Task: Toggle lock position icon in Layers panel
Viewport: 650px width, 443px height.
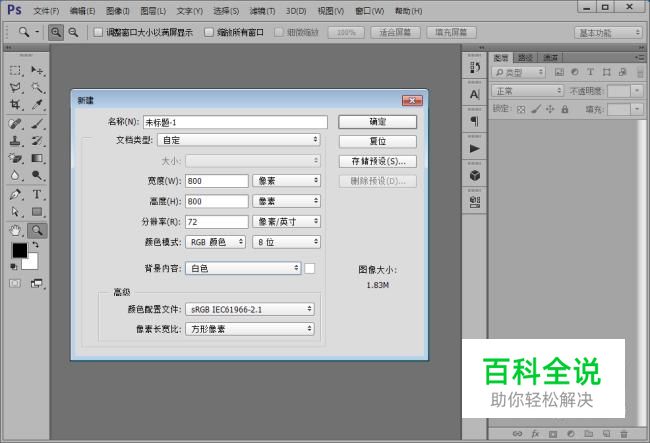Action: (x=550, y=109)
